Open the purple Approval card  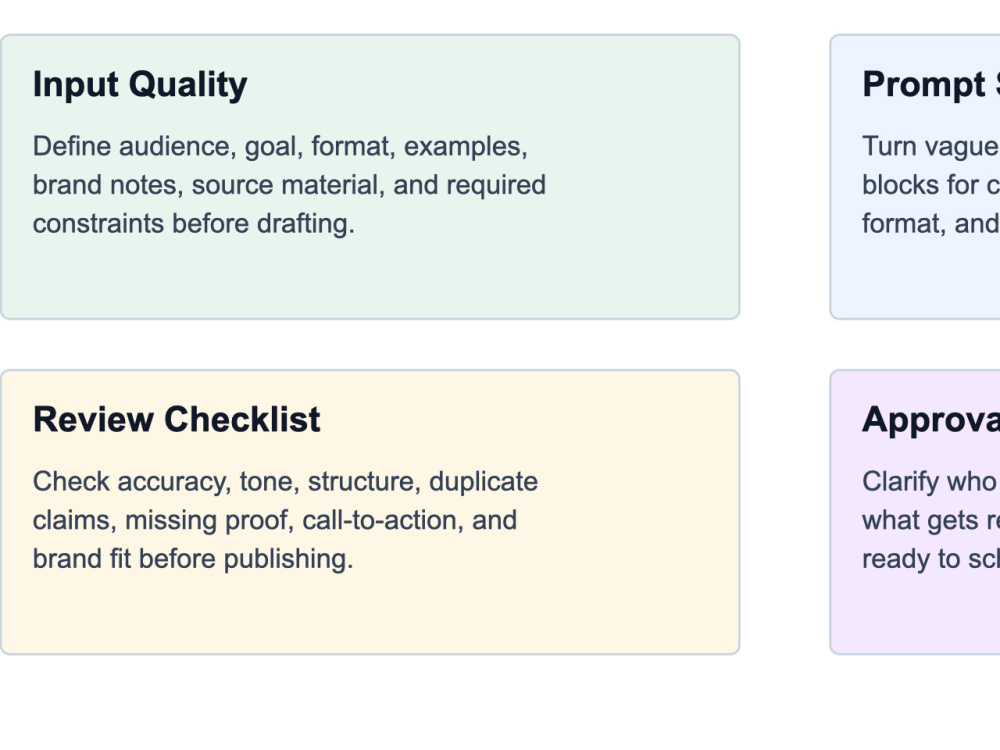[915, 512]
